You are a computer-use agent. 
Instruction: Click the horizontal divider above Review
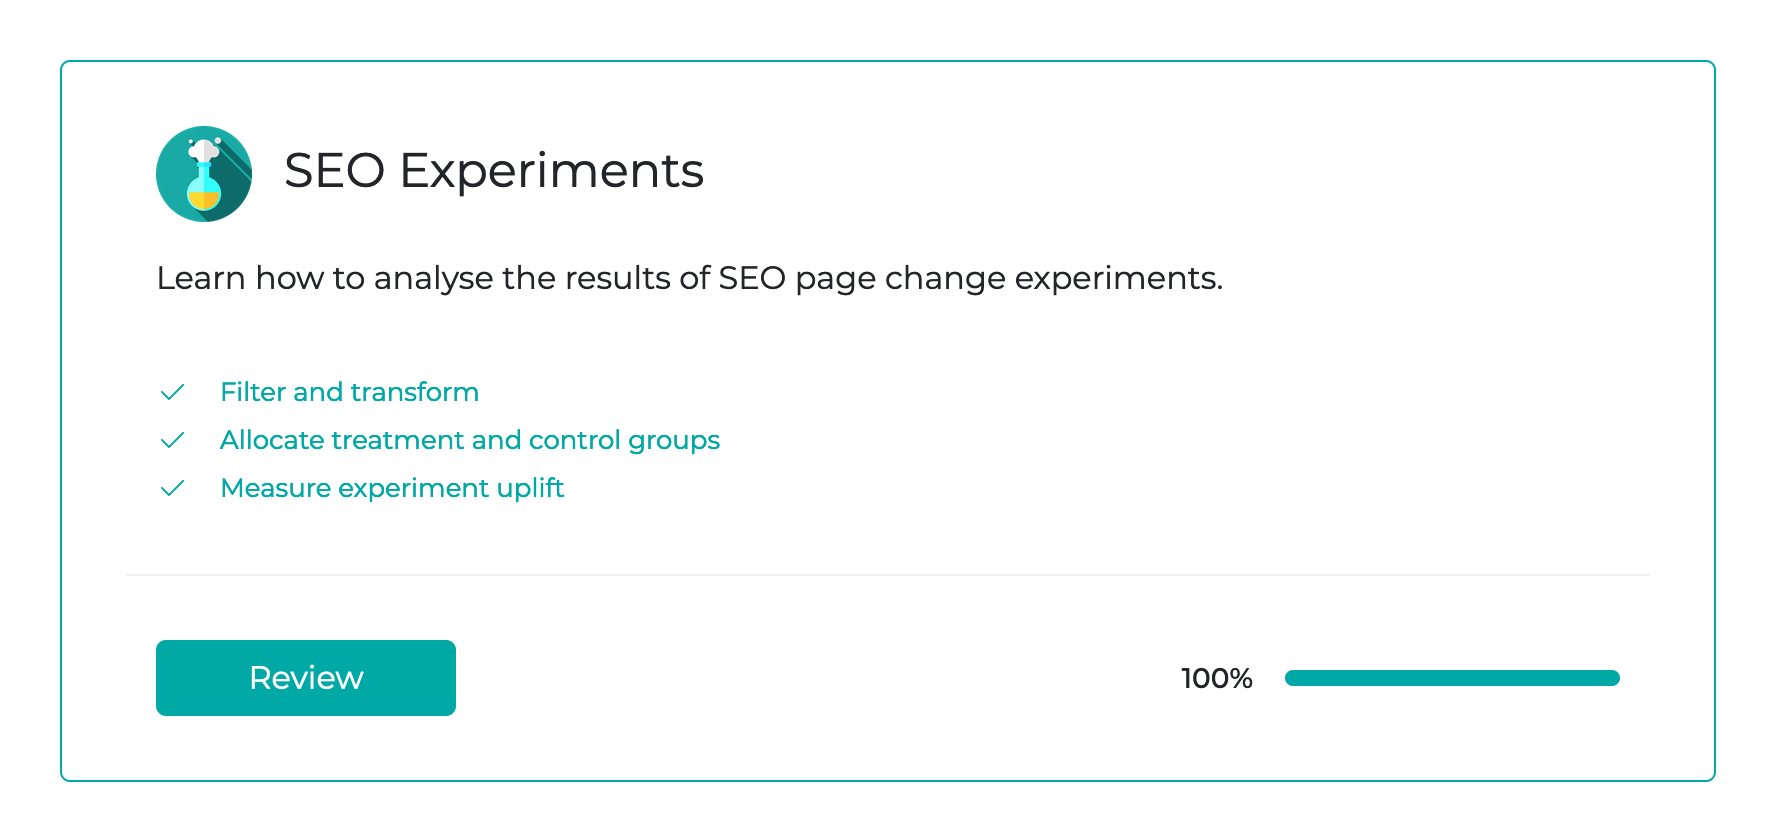click(888, 575)
